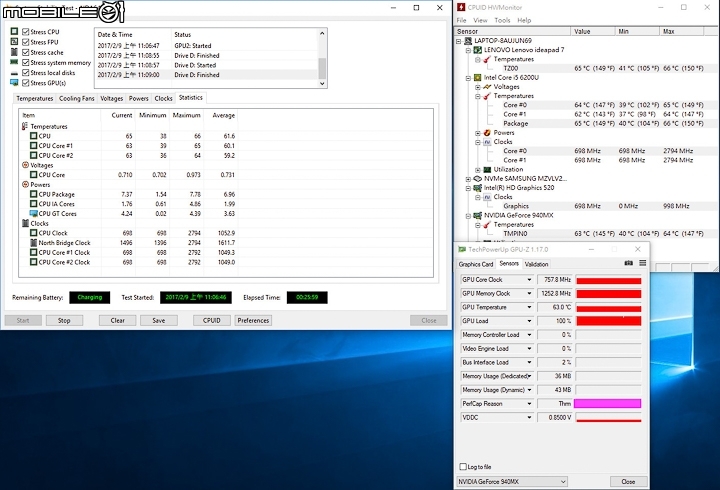Click the cache icon beside Stress cache

[14, 52]
